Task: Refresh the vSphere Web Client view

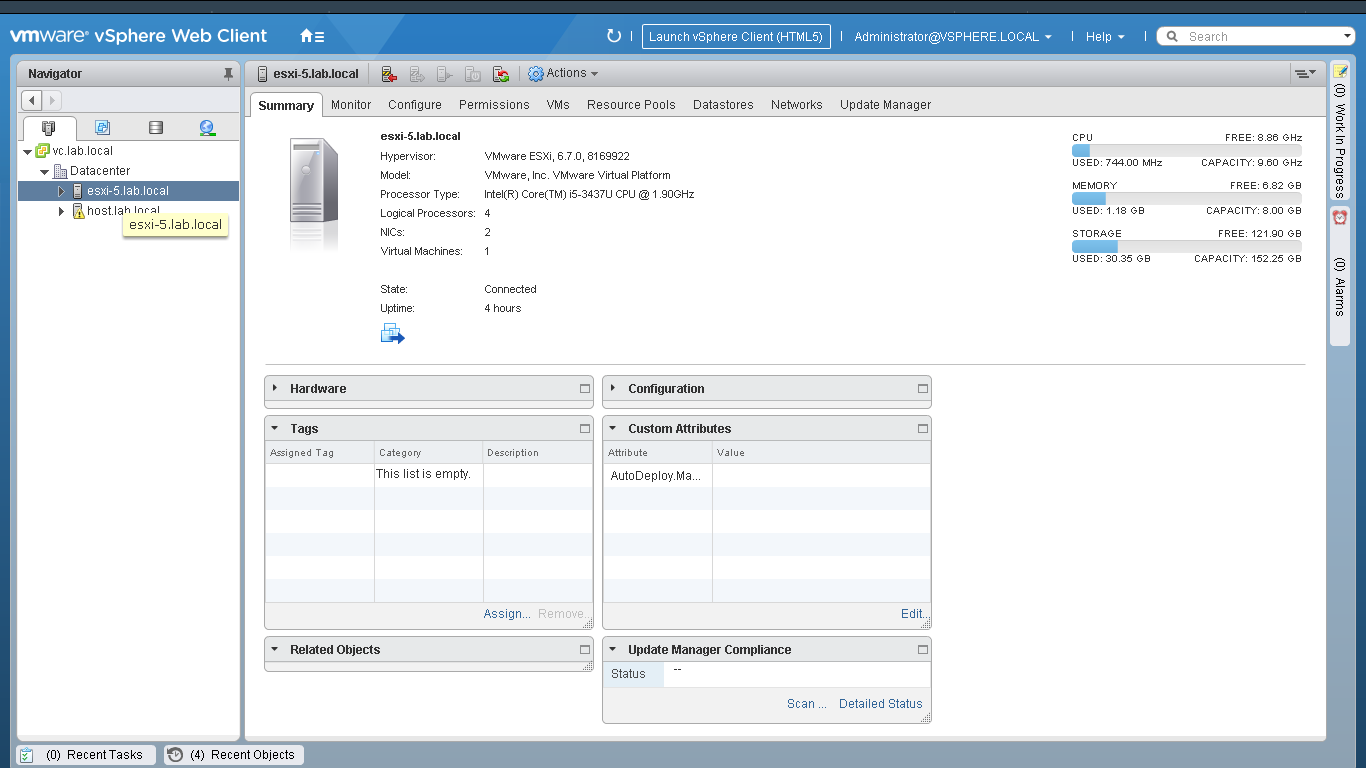Action: point(614,37)
